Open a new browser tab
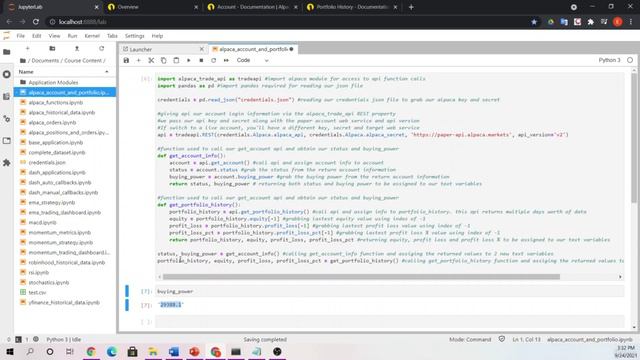Viewport: 640px width, 360px height. pos(411,7)
